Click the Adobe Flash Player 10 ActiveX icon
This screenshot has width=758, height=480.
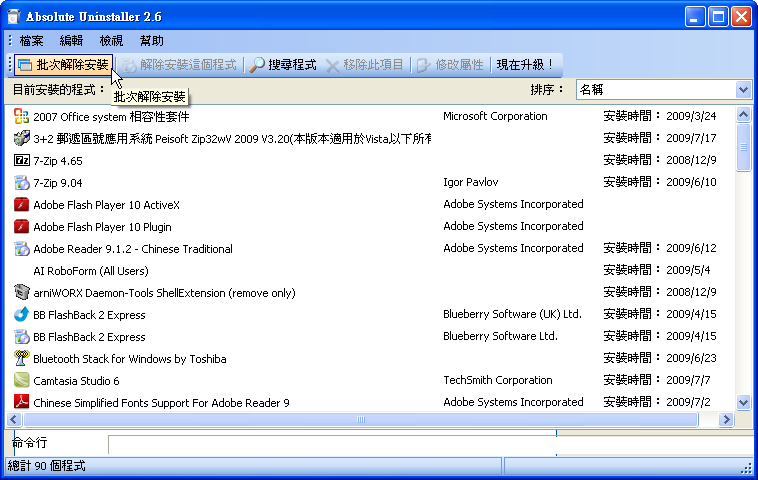(x=22, y=205)
